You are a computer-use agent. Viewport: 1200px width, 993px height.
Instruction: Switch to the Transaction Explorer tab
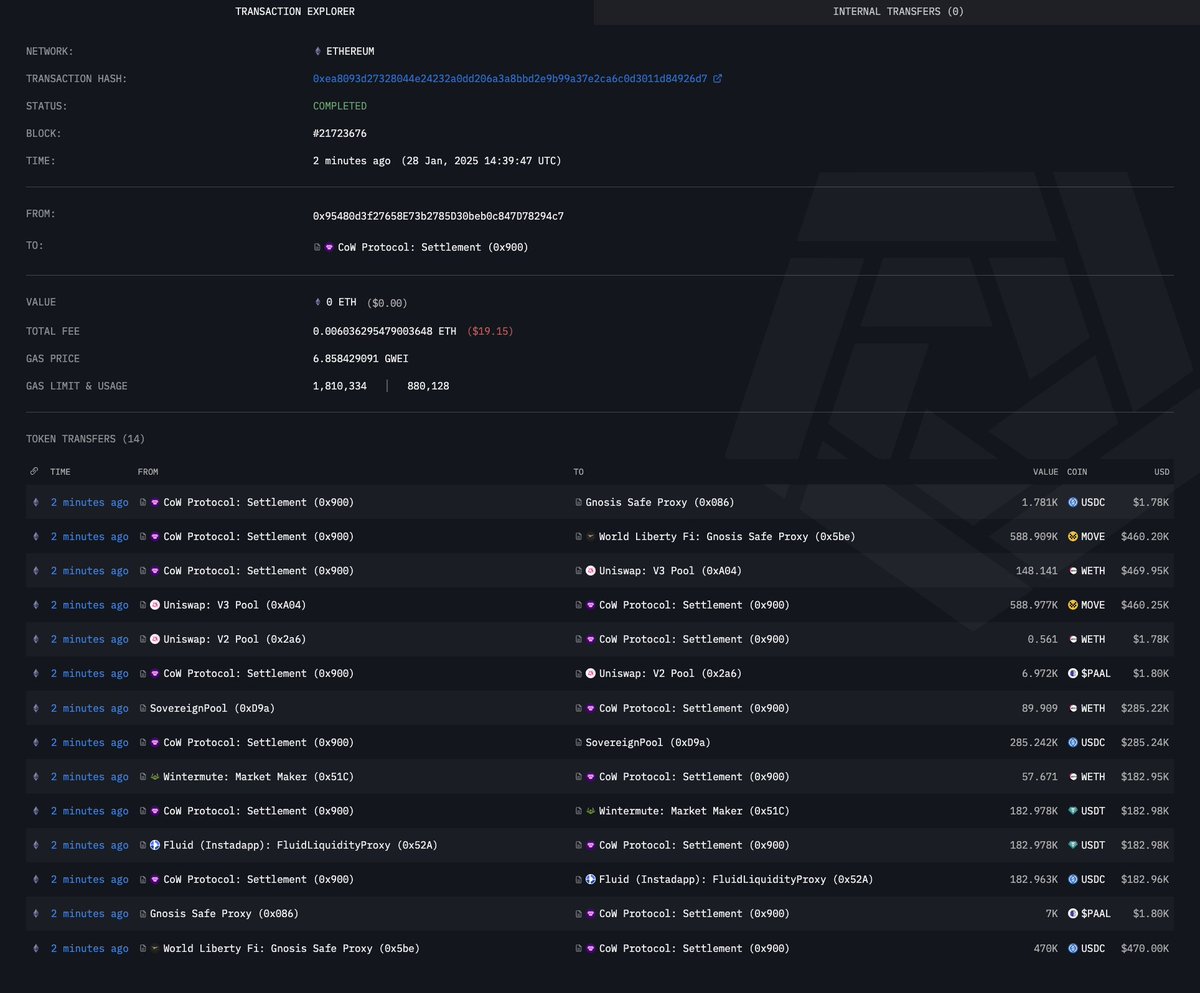coord(295,12)
